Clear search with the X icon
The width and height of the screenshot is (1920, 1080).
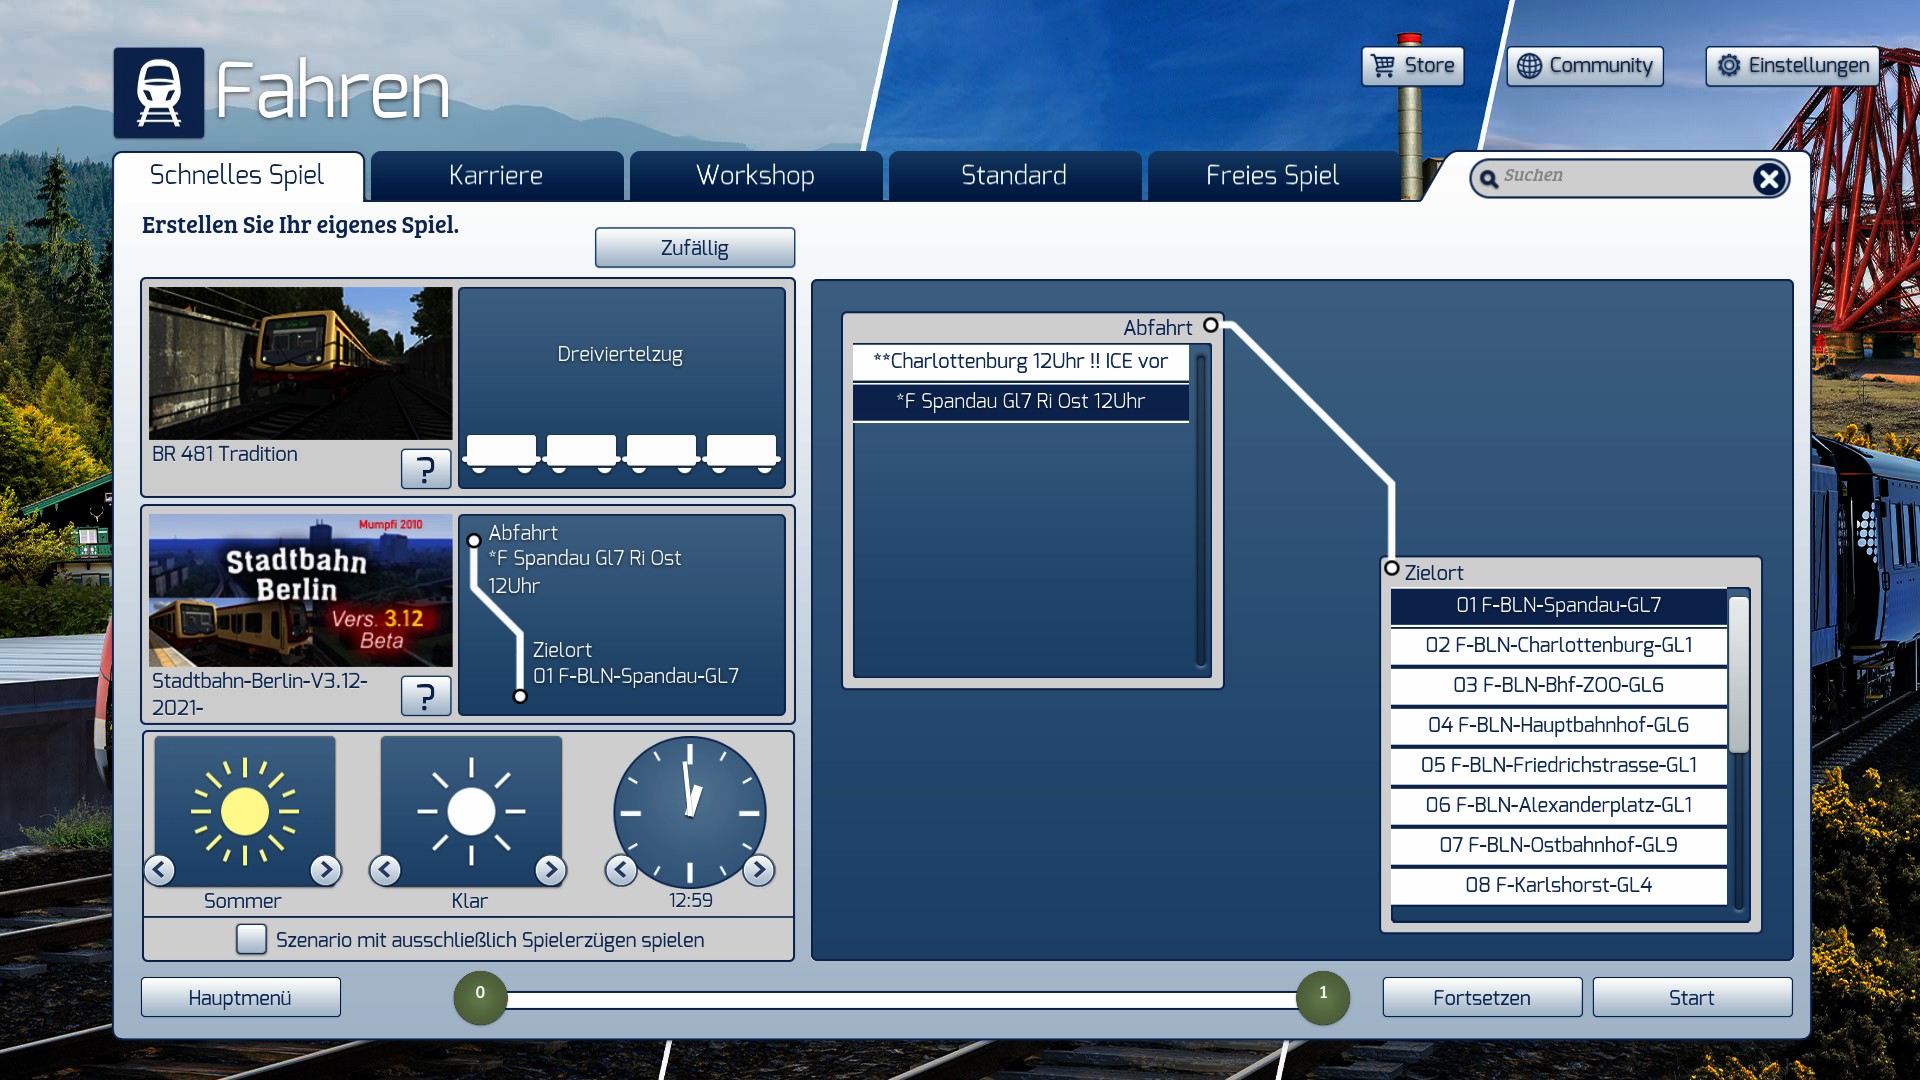click(1768, 179)
